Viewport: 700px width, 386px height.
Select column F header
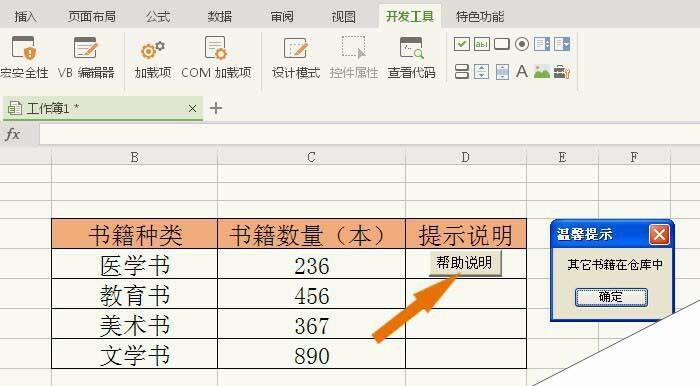pos(634,157)
